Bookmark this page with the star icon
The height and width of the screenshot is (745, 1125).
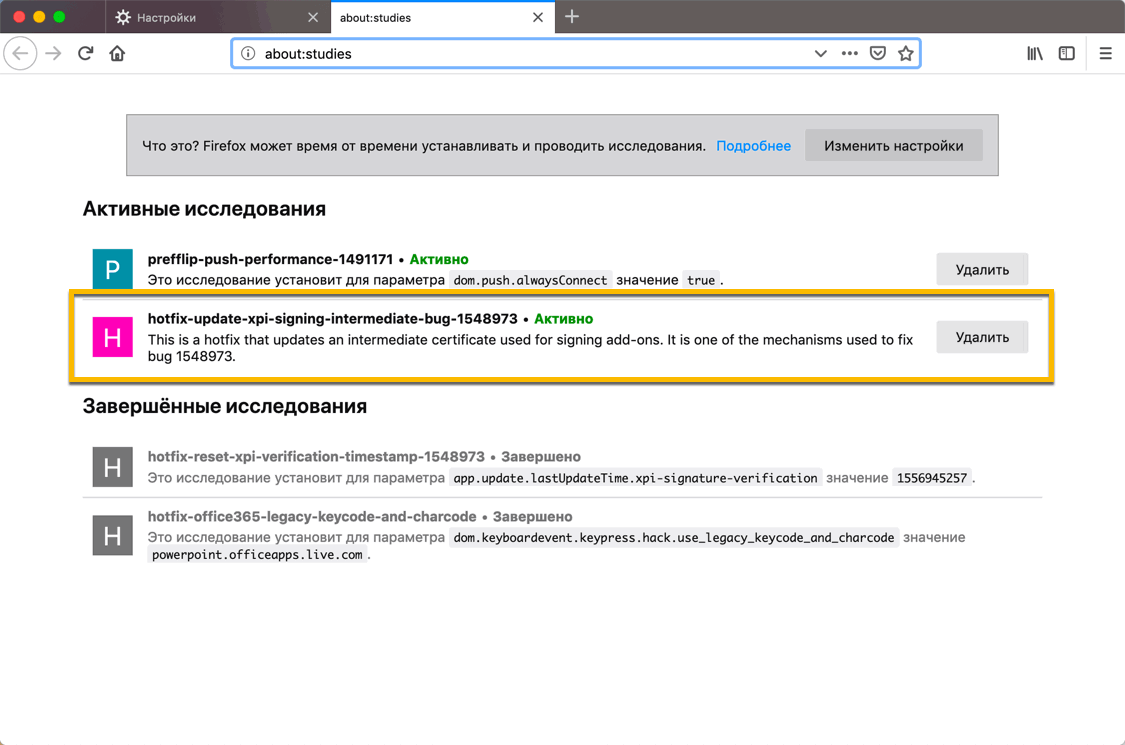click(x=906, y=53)
